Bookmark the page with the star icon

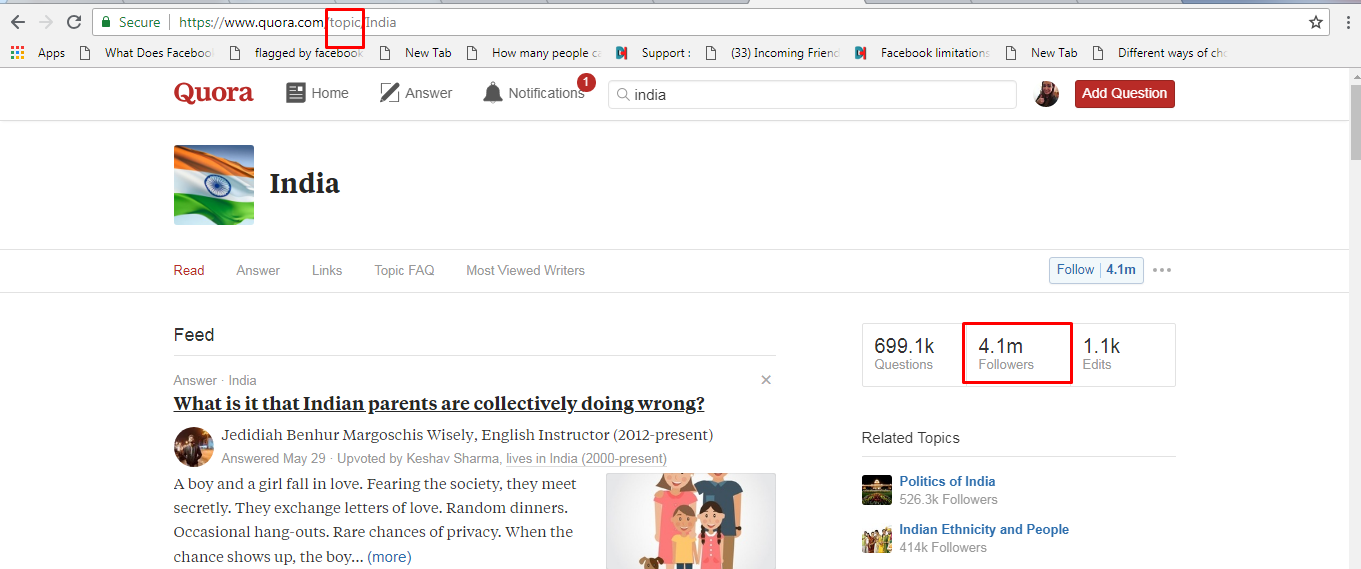pos(1316,22)
